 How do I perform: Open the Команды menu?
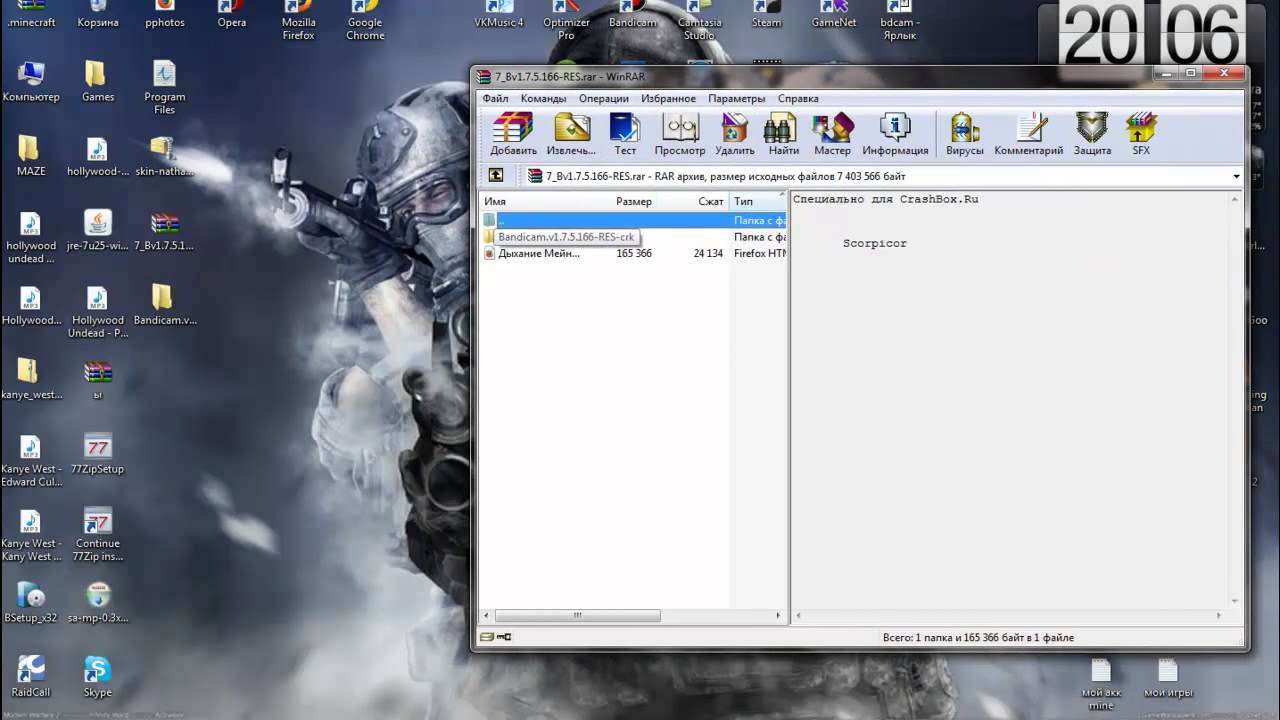click(x=543, y=98)
